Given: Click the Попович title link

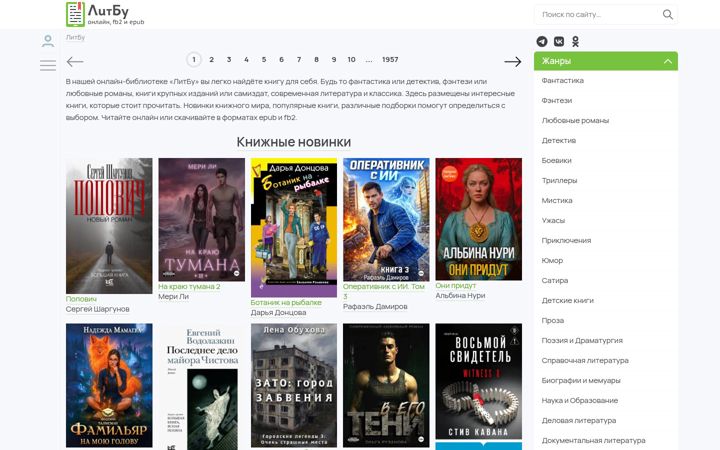Looking at the screenshot, I should pyautogui.click(x=81, y=299).
